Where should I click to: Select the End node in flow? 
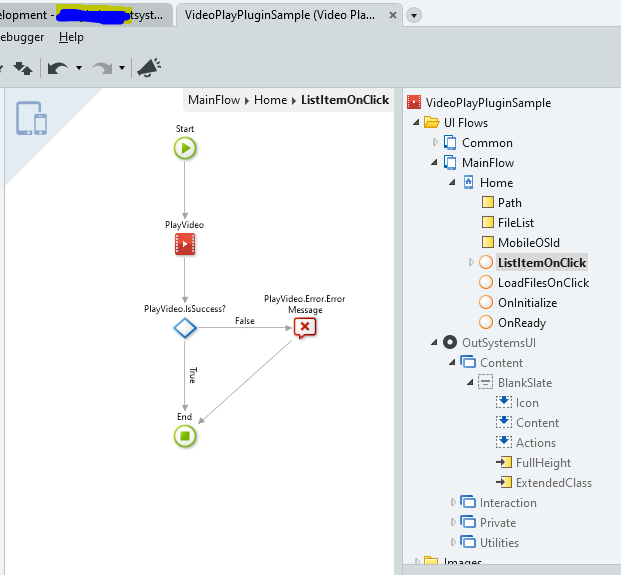point(185,436)
